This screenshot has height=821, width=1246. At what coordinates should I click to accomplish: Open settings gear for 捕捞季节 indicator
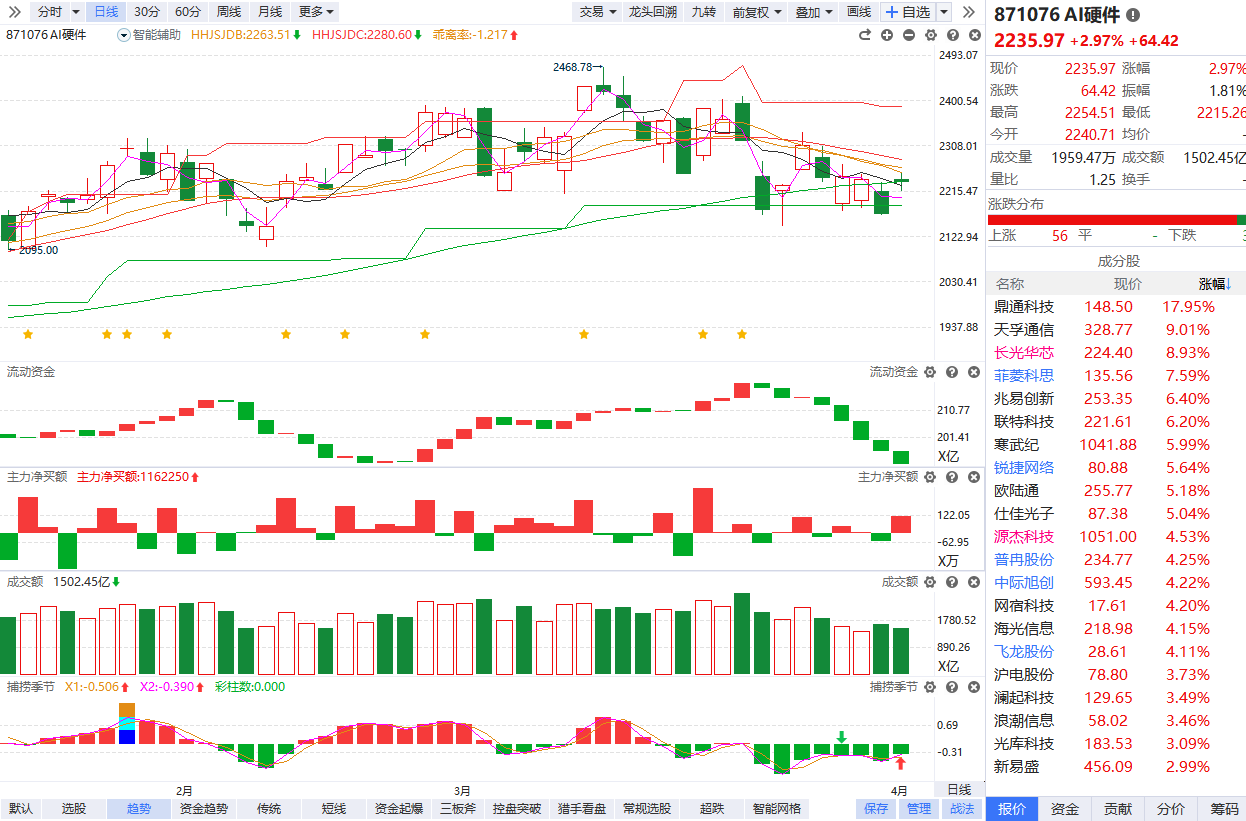[x=929, y=687]
